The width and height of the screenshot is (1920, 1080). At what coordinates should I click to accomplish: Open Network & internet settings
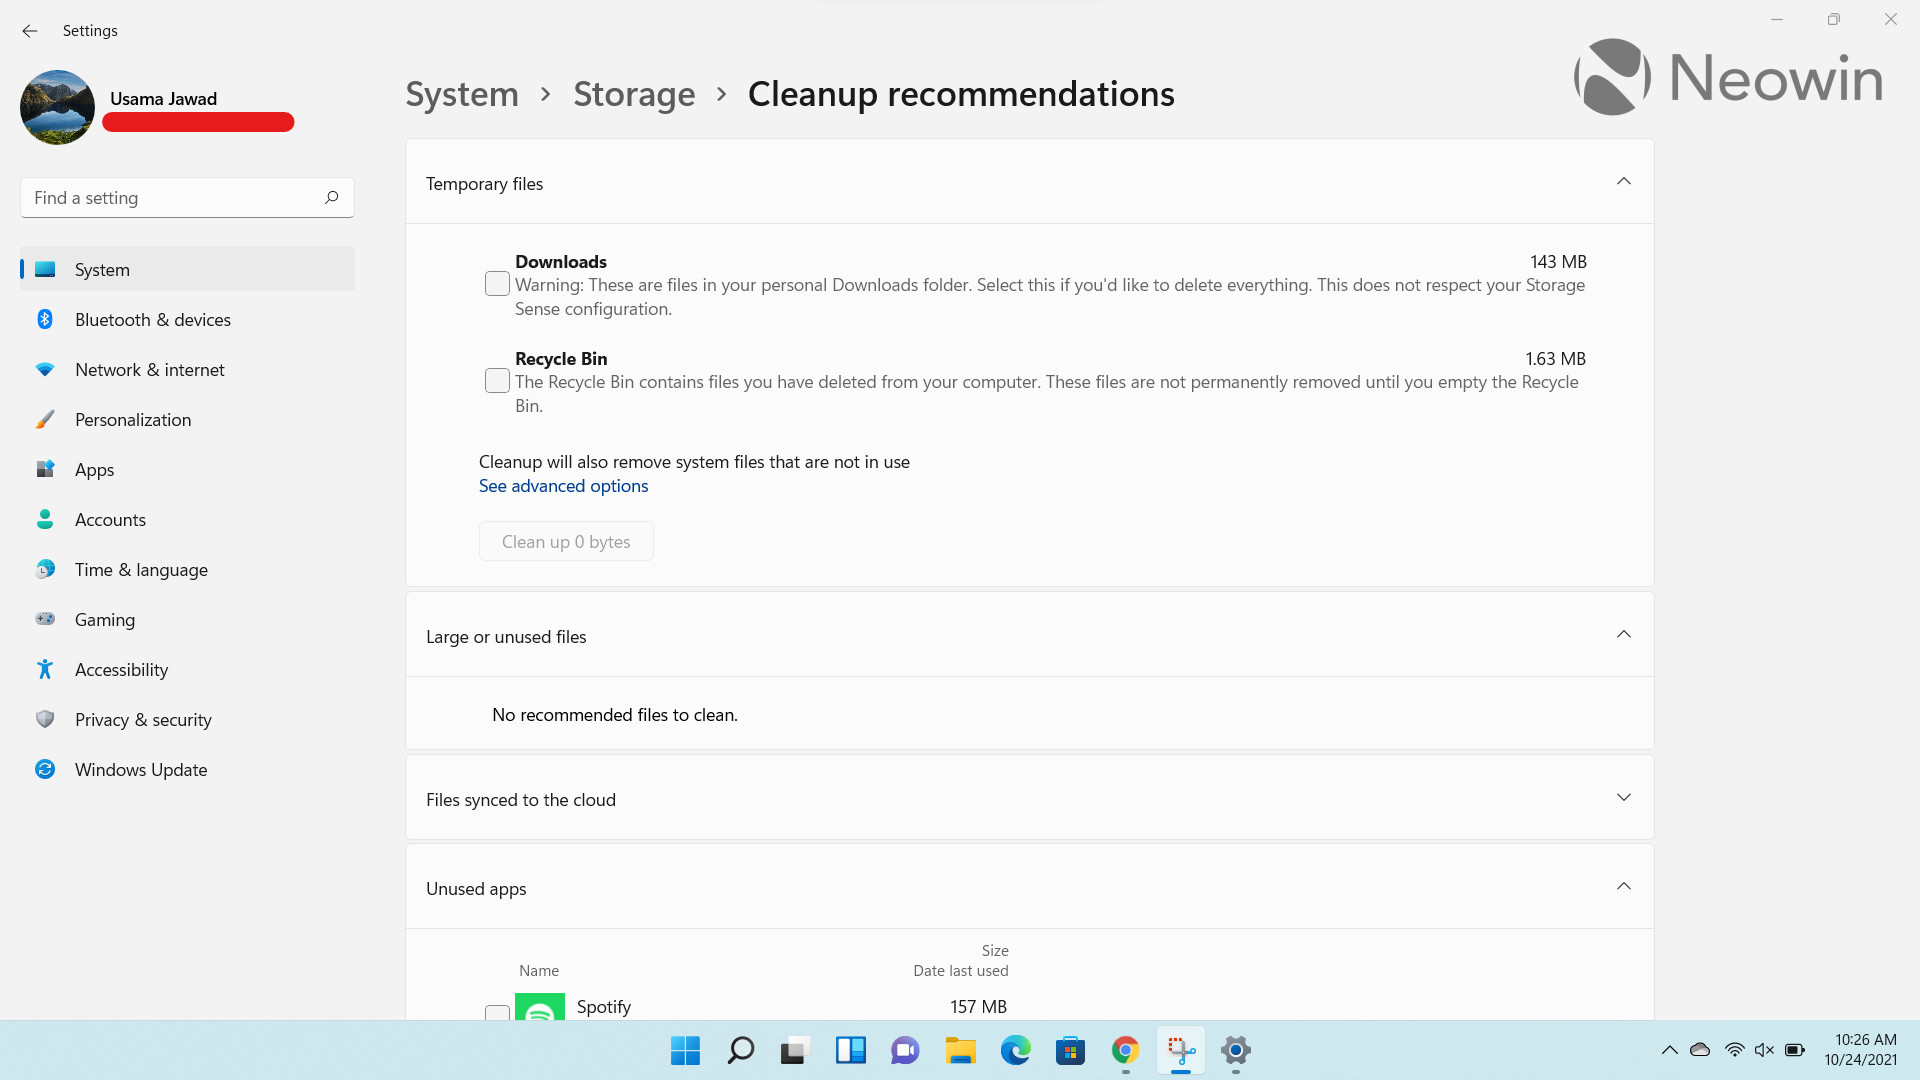[149, 369]
